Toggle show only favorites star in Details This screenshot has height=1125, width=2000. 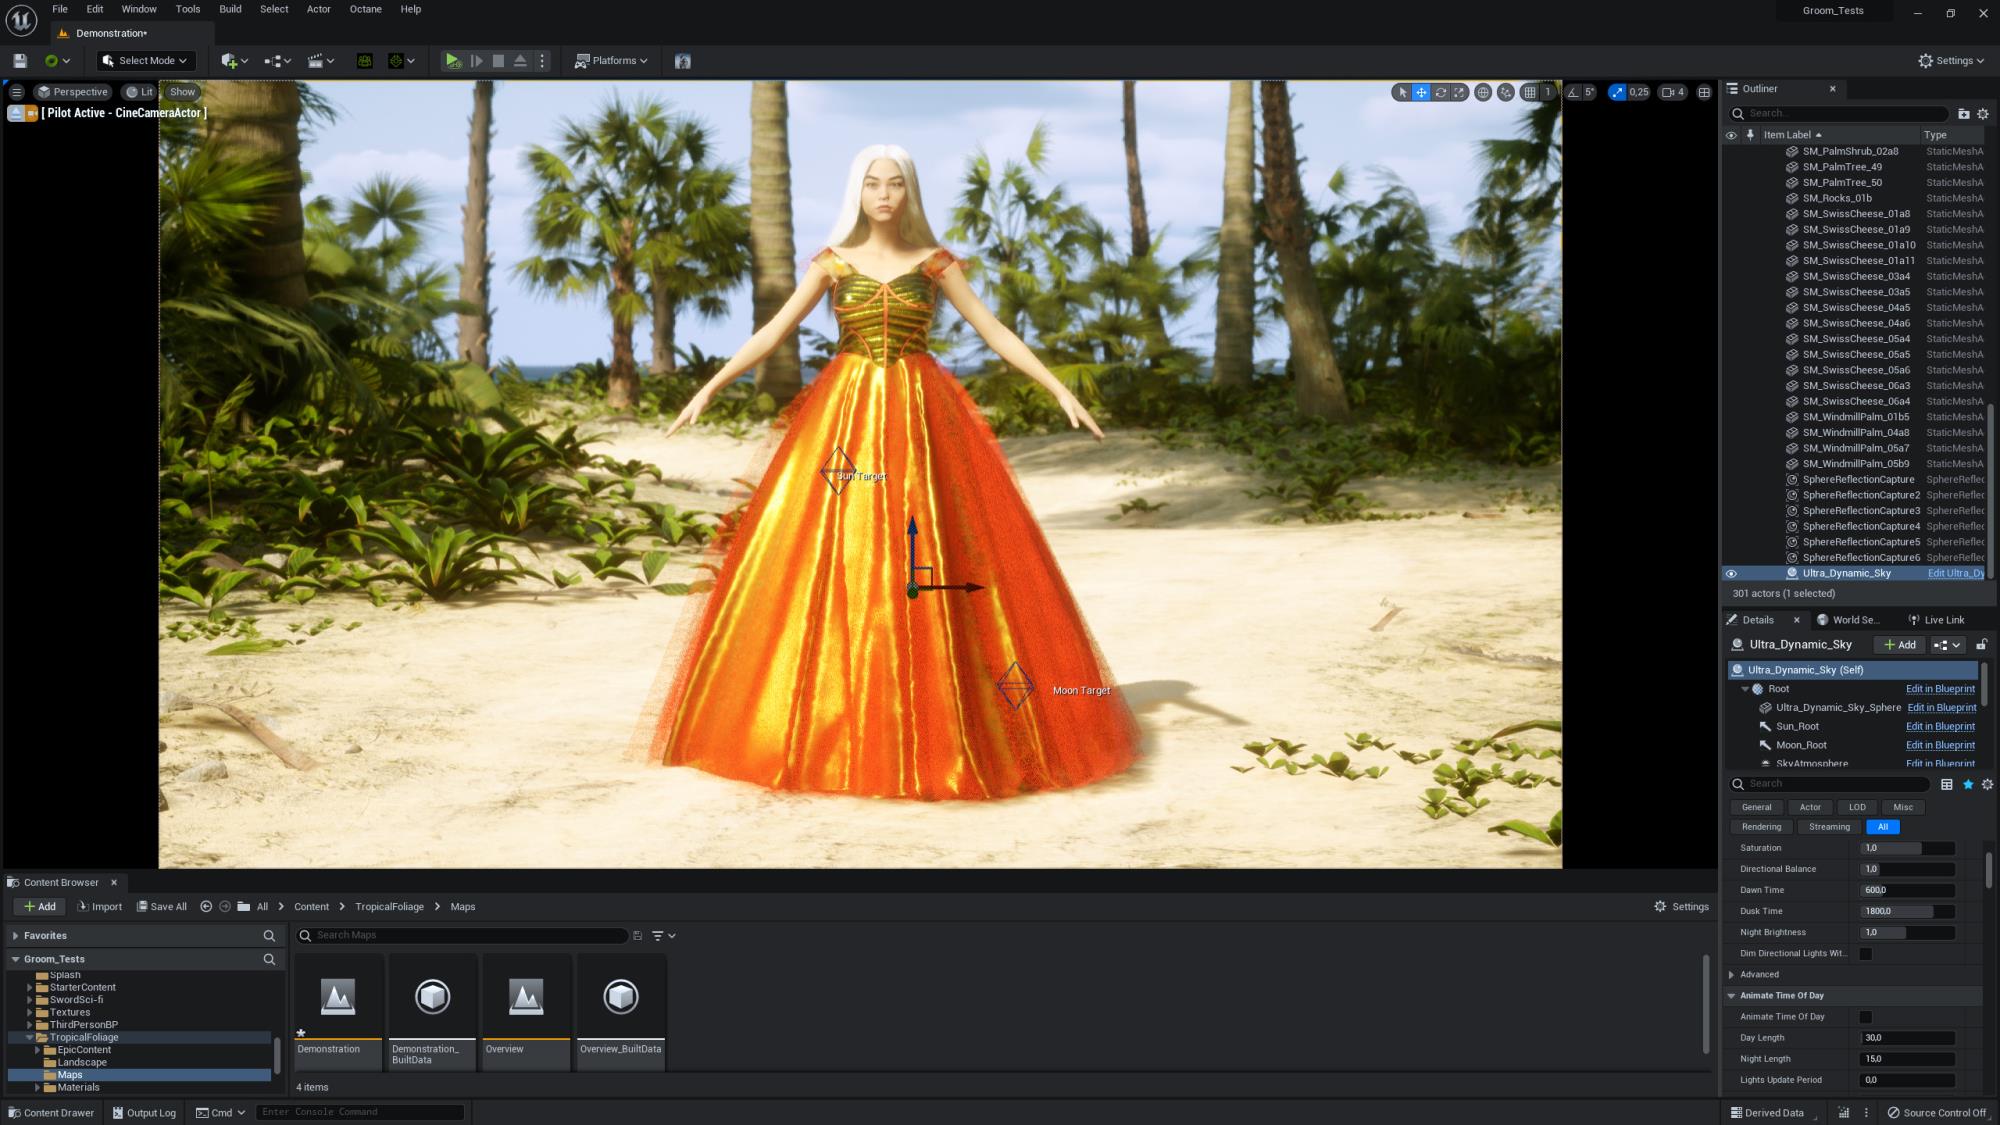(x=1967, y=785)
